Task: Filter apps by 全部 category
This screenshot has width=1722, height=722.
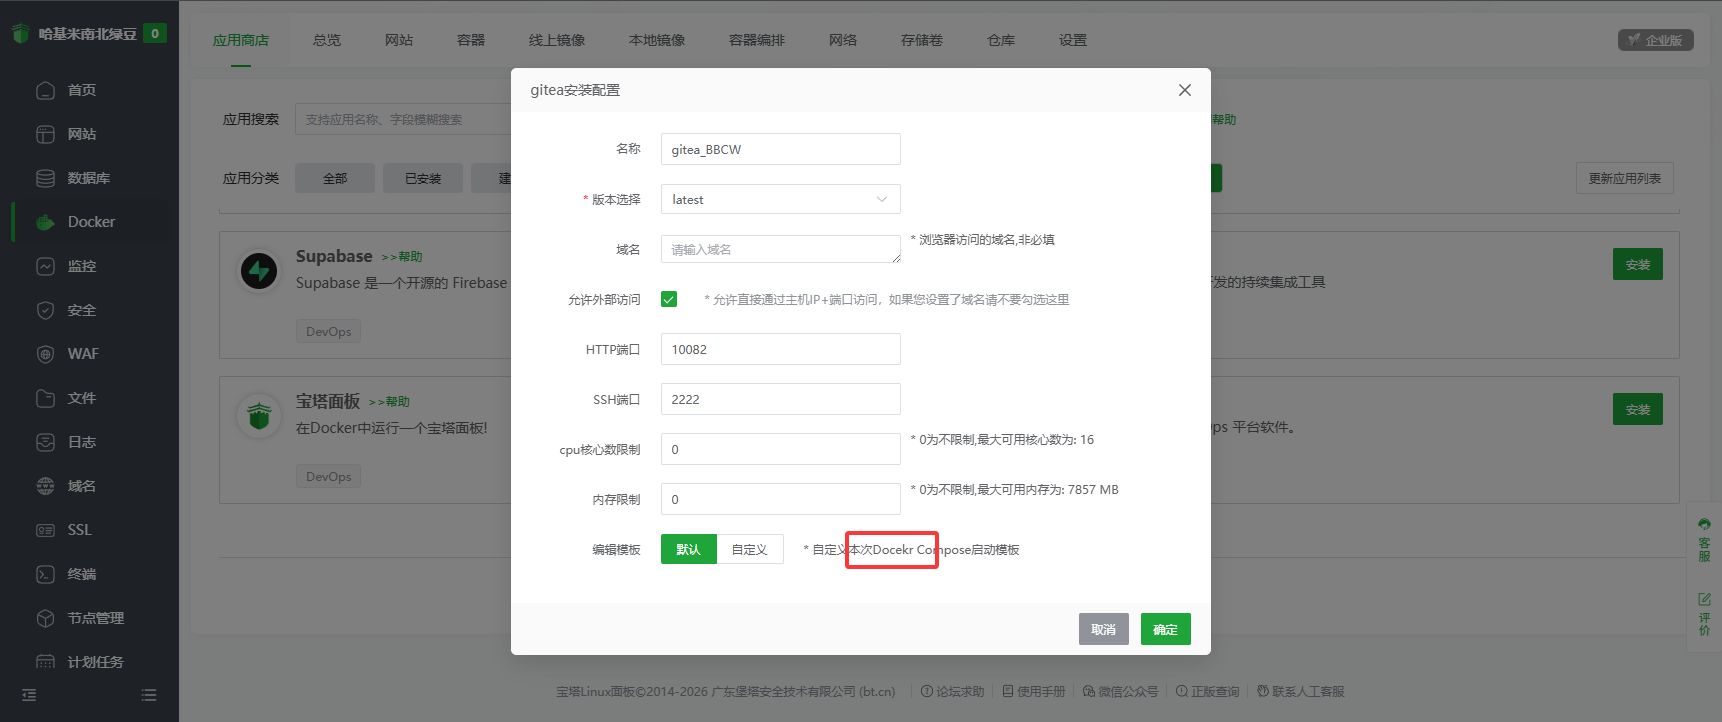Action: coord(335,178)
